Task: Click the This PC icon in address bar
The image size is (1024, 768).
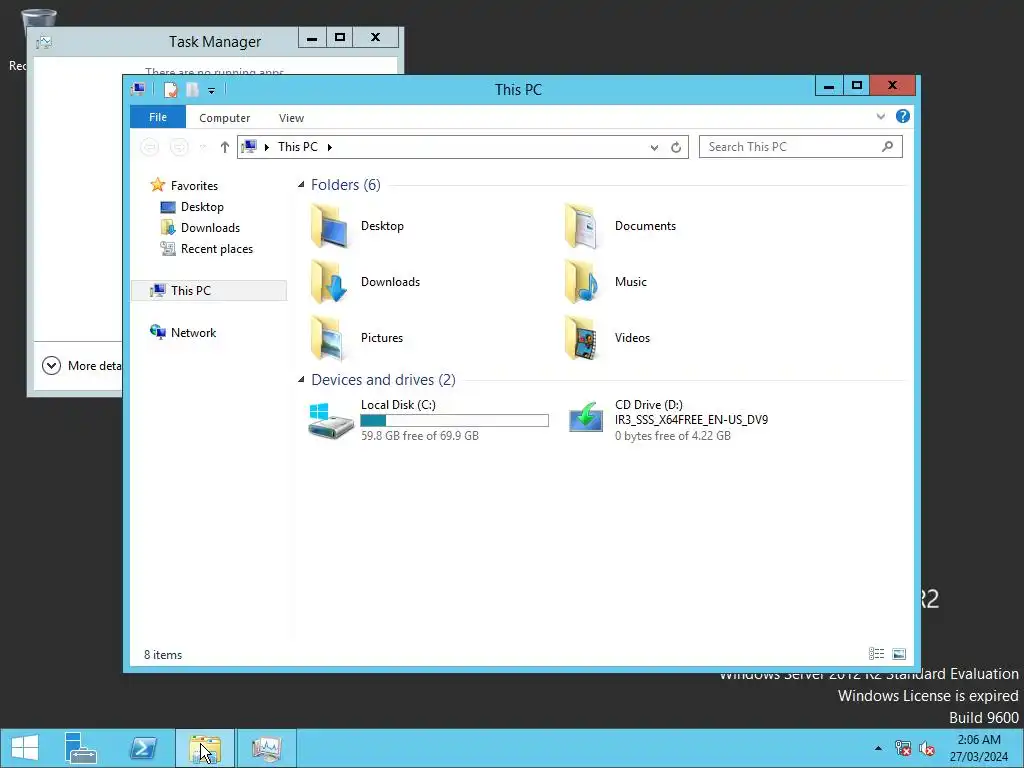Action: coord(249,147)
